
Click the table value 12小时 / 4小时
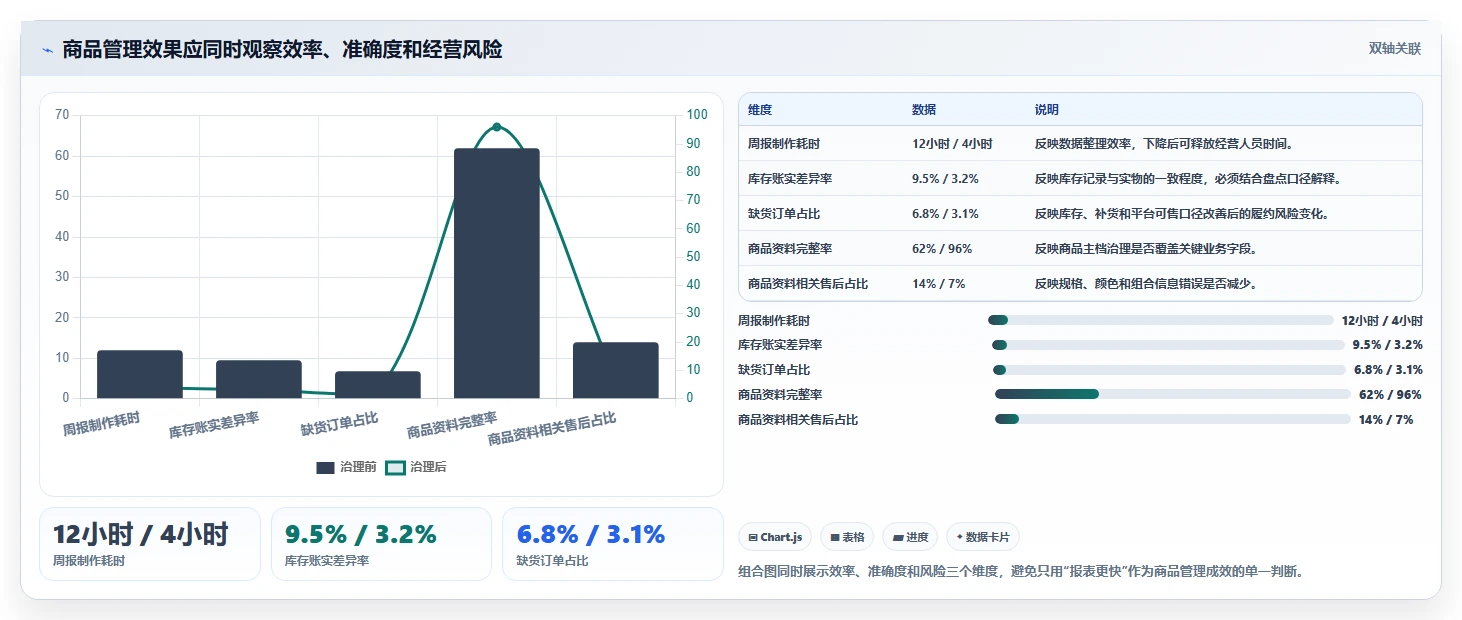coord(952,144)
